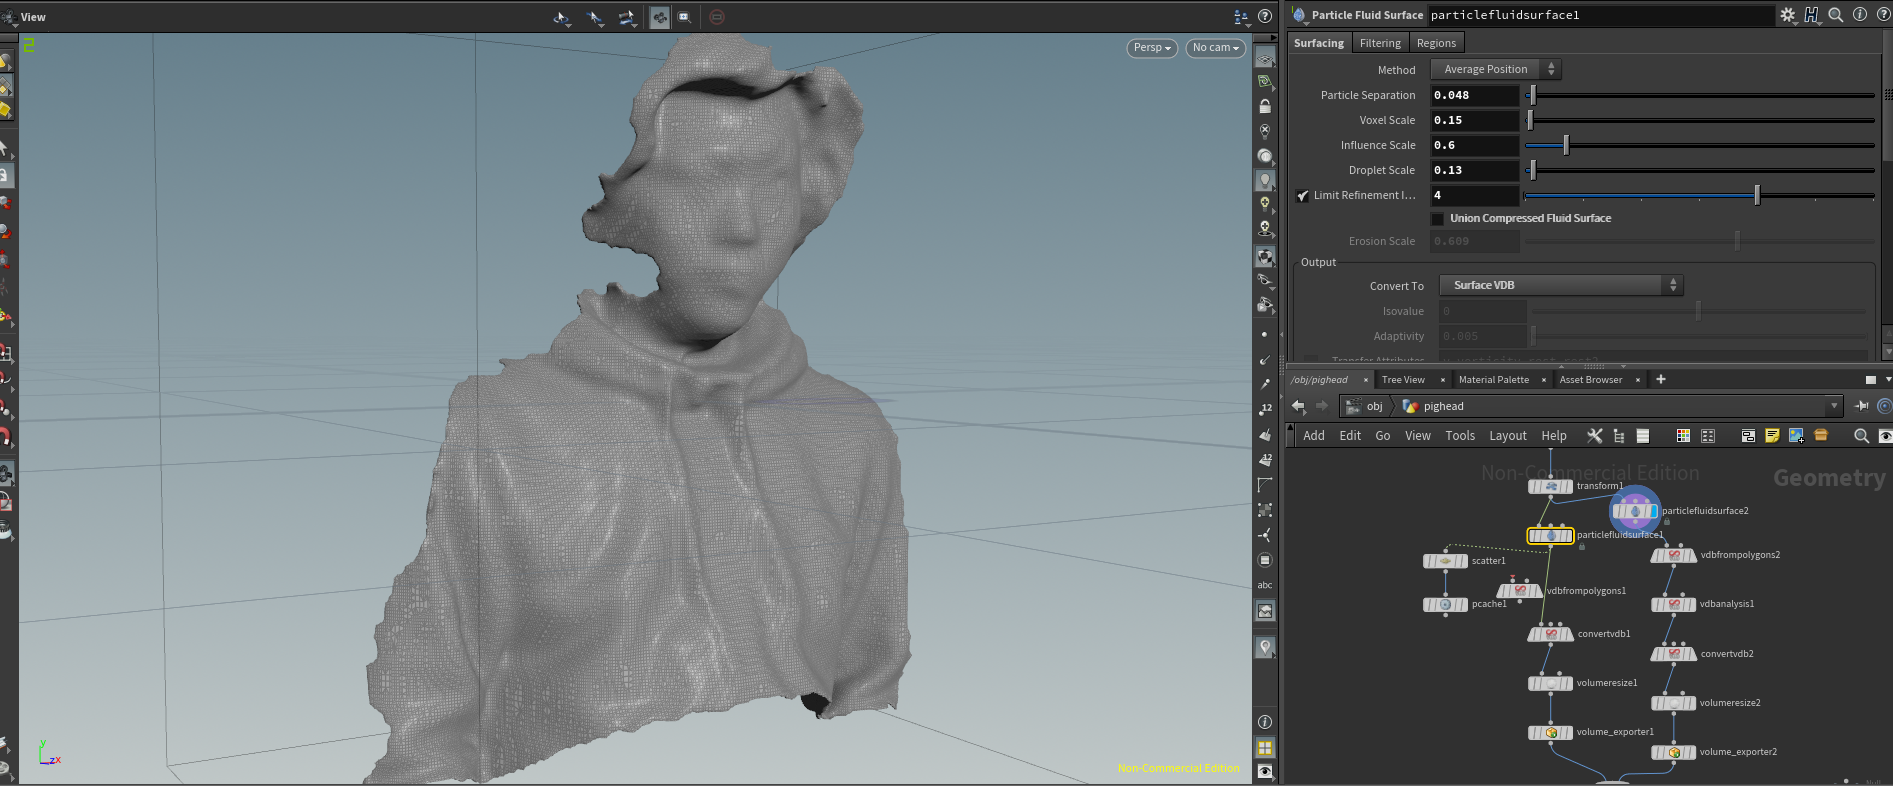Show the network tree view icon
This screenshot has height=786, width=1893.
(1619, 436)
